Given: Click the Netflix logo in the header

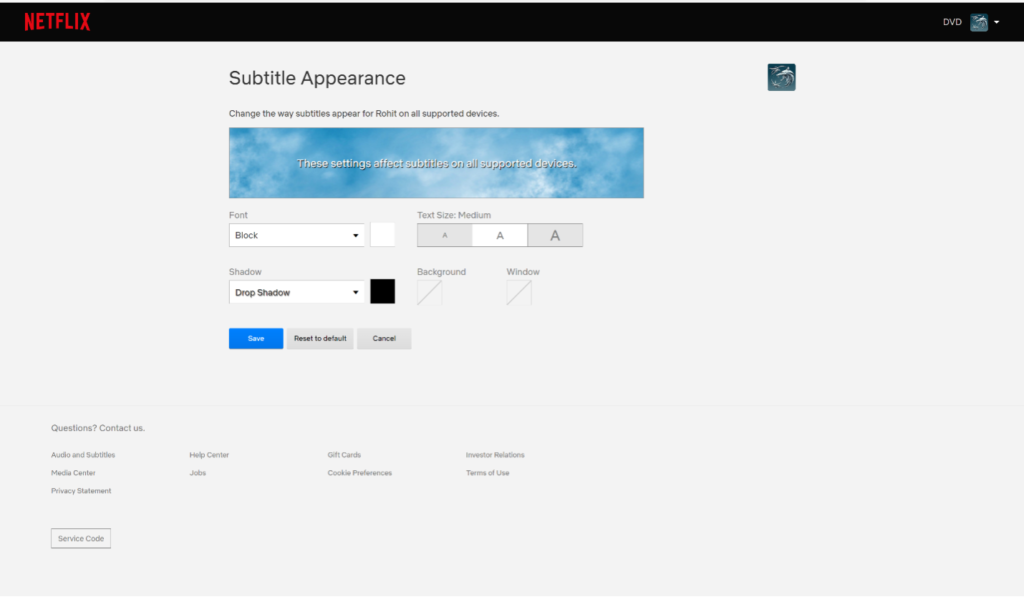Looking at the screenshot, I should 57,22.
